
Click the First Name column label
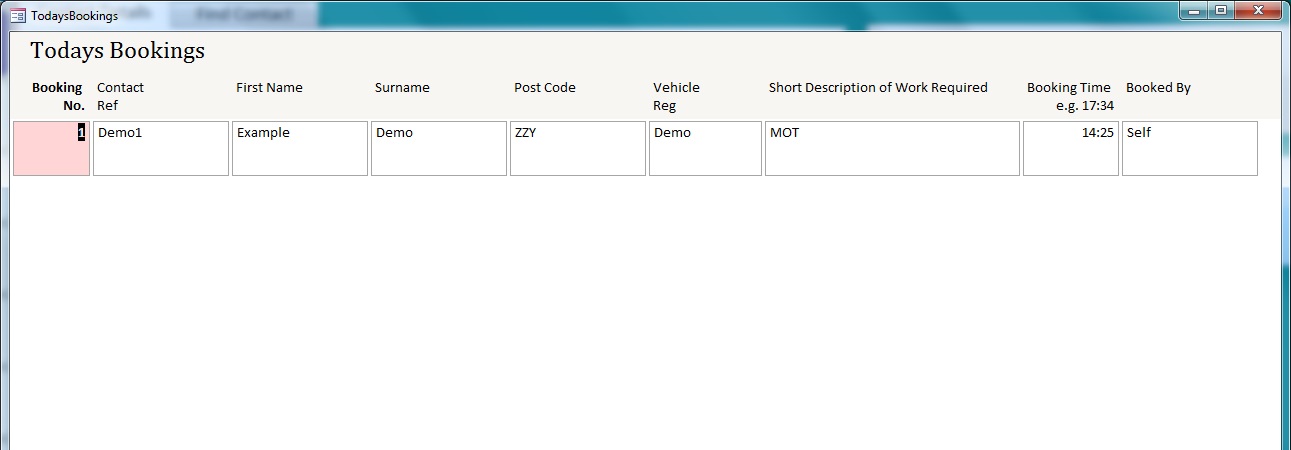coord(269,88)
